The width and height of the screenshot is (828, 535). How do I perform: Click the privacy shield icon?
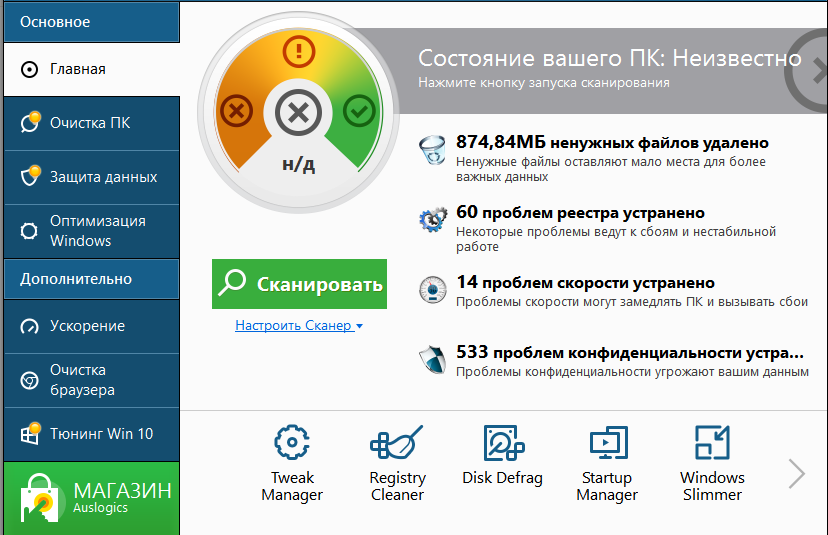click(432, 359)
